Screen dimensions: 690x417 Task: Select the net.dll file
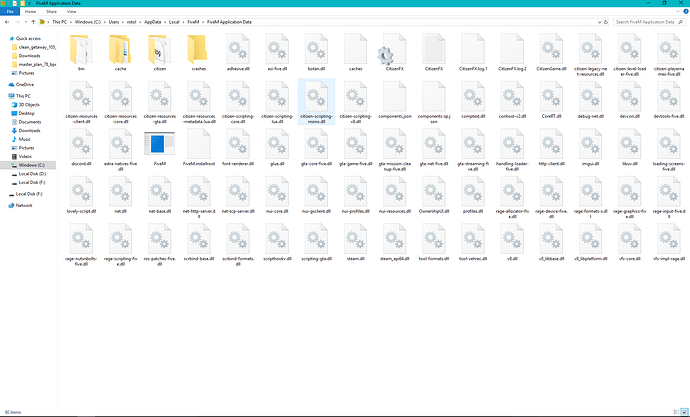pyautogui.click(x=120, y=195)
